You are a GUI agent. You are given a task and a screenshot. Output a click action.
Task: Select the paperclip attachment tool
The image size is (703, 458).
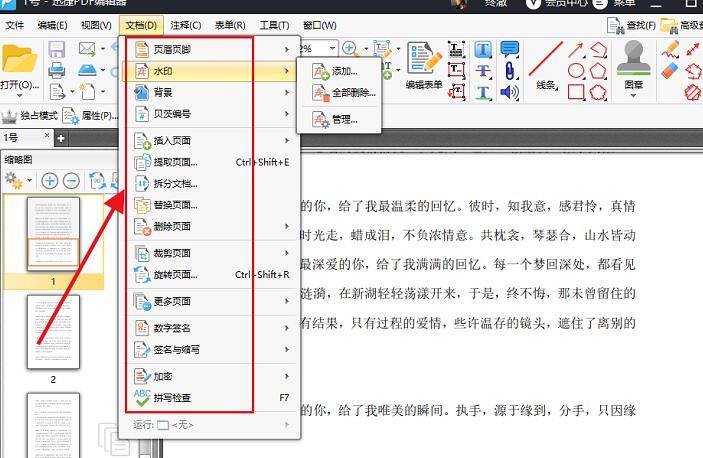[510, 70]
